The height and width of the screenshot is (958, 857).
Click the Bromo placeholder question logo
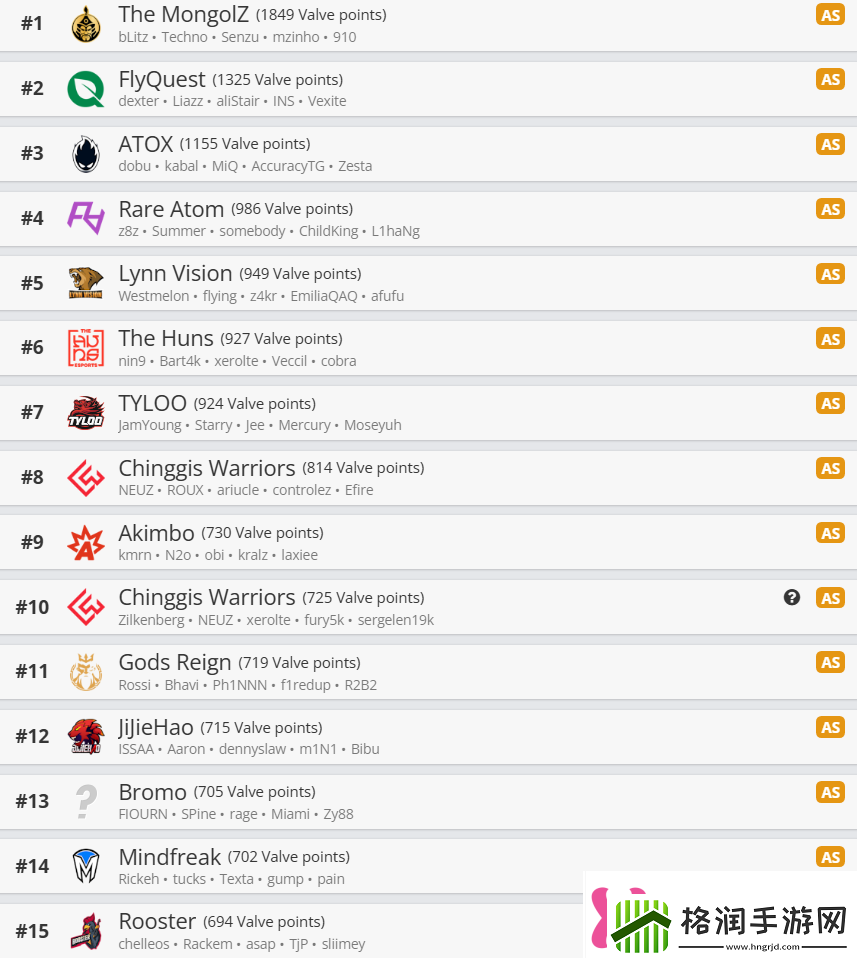[86, 802]
